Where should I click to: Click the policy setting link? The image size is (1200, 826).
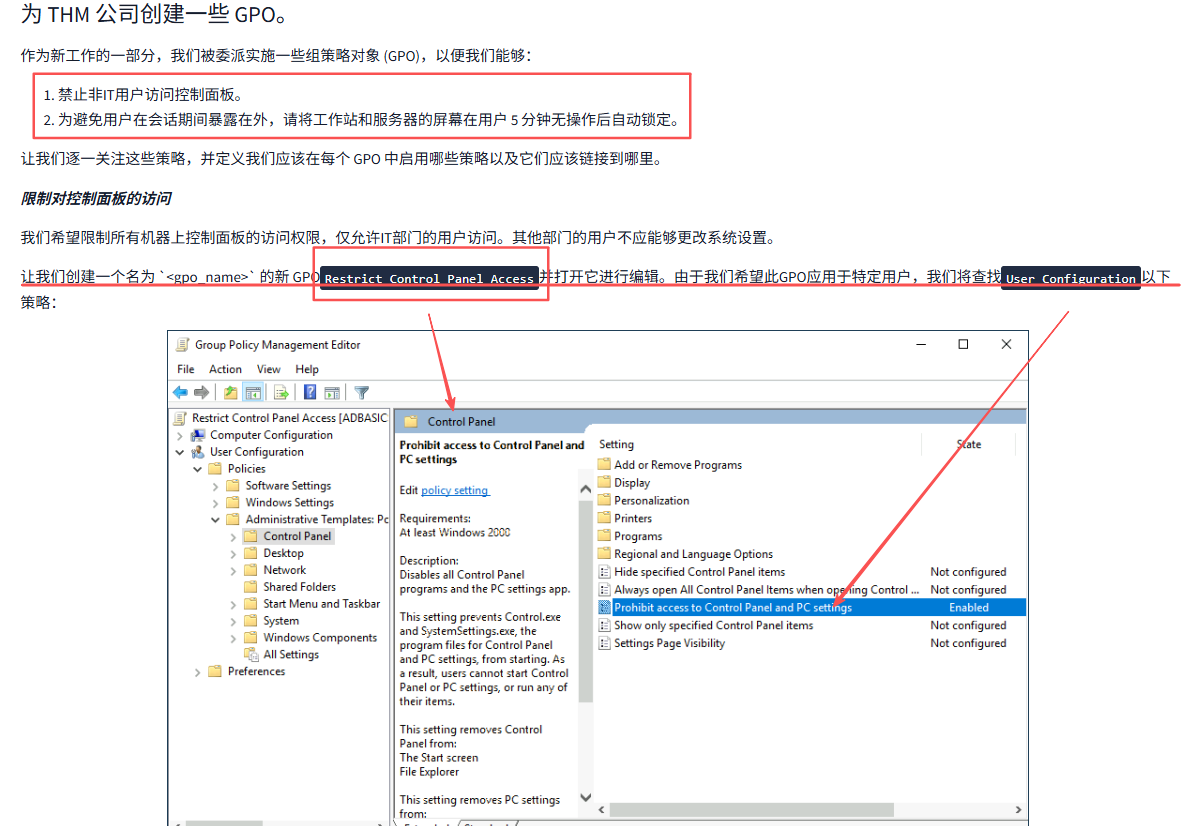(x=455, y=490)
